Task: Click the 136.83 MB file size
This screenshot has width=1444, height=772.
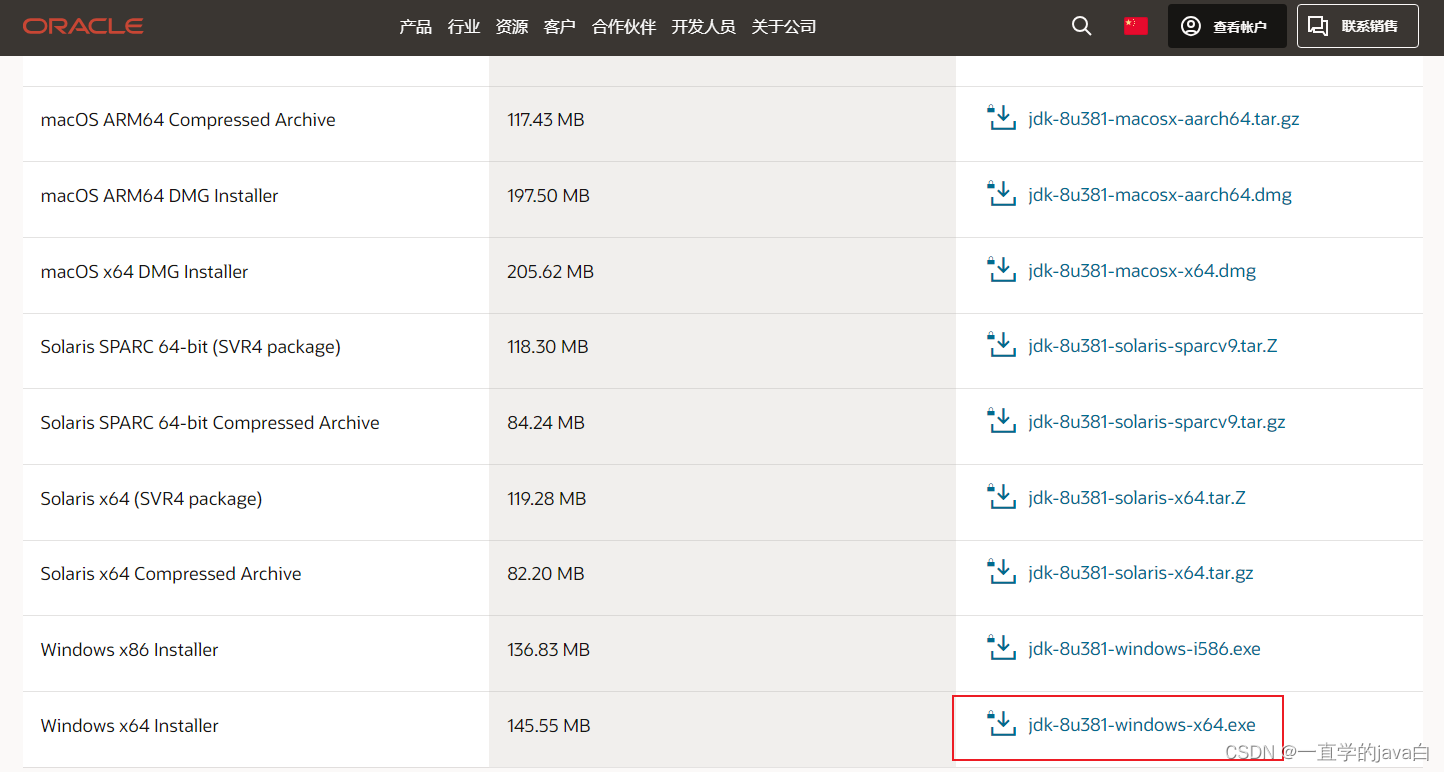Action: (x=549, y=650)
